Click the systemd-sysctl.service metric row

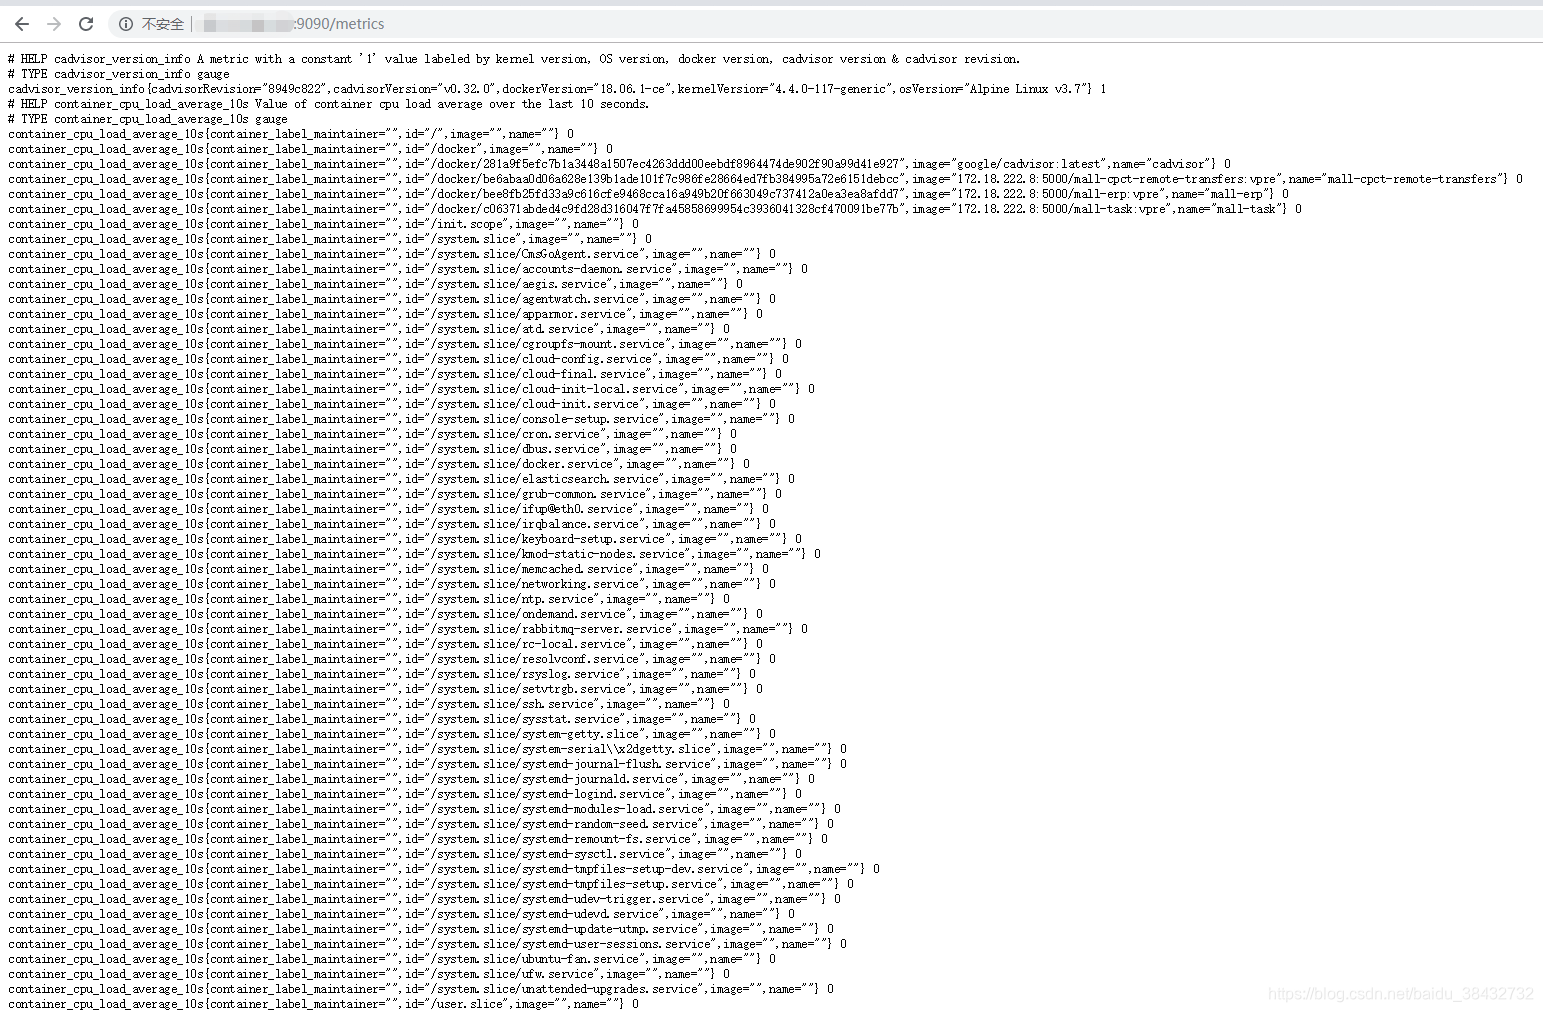click(x=405, y=854)
